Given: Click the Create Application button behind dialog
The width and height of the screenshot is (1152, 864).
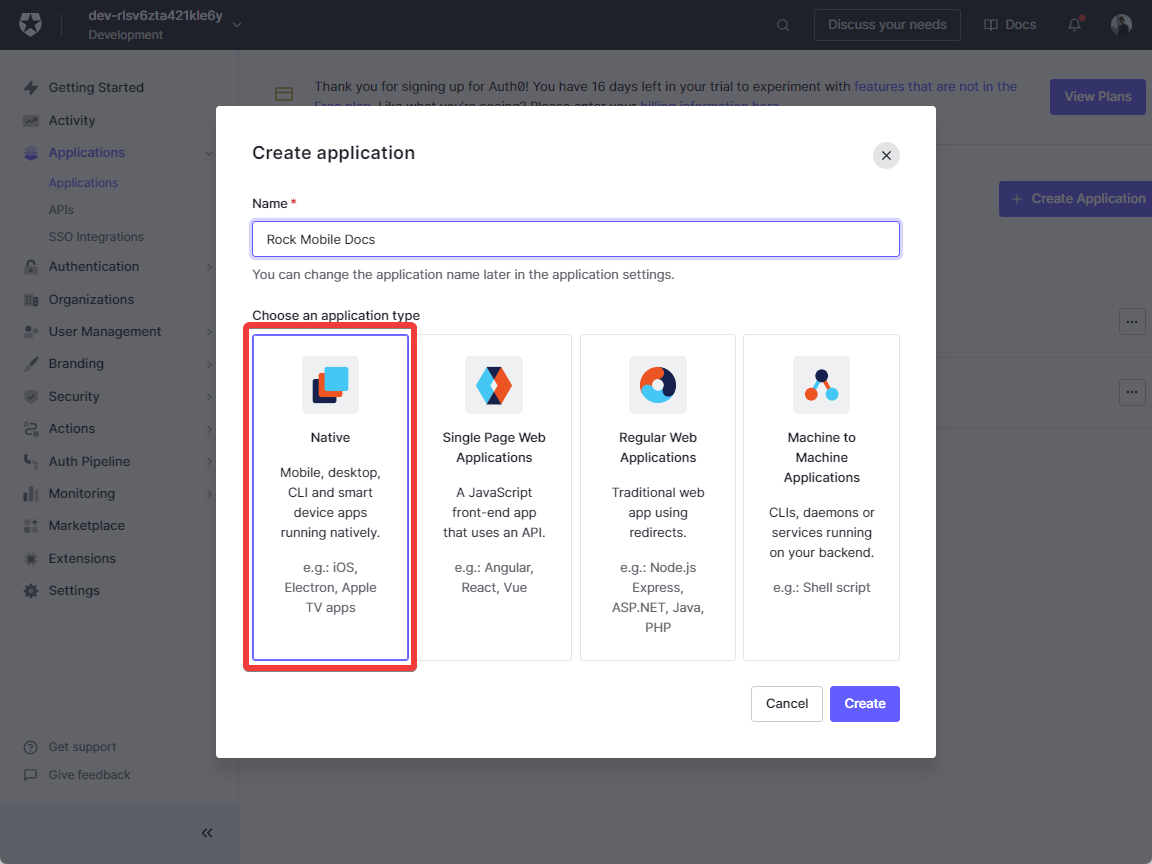Looking at the screenshot, I should tap(1076, 199).
